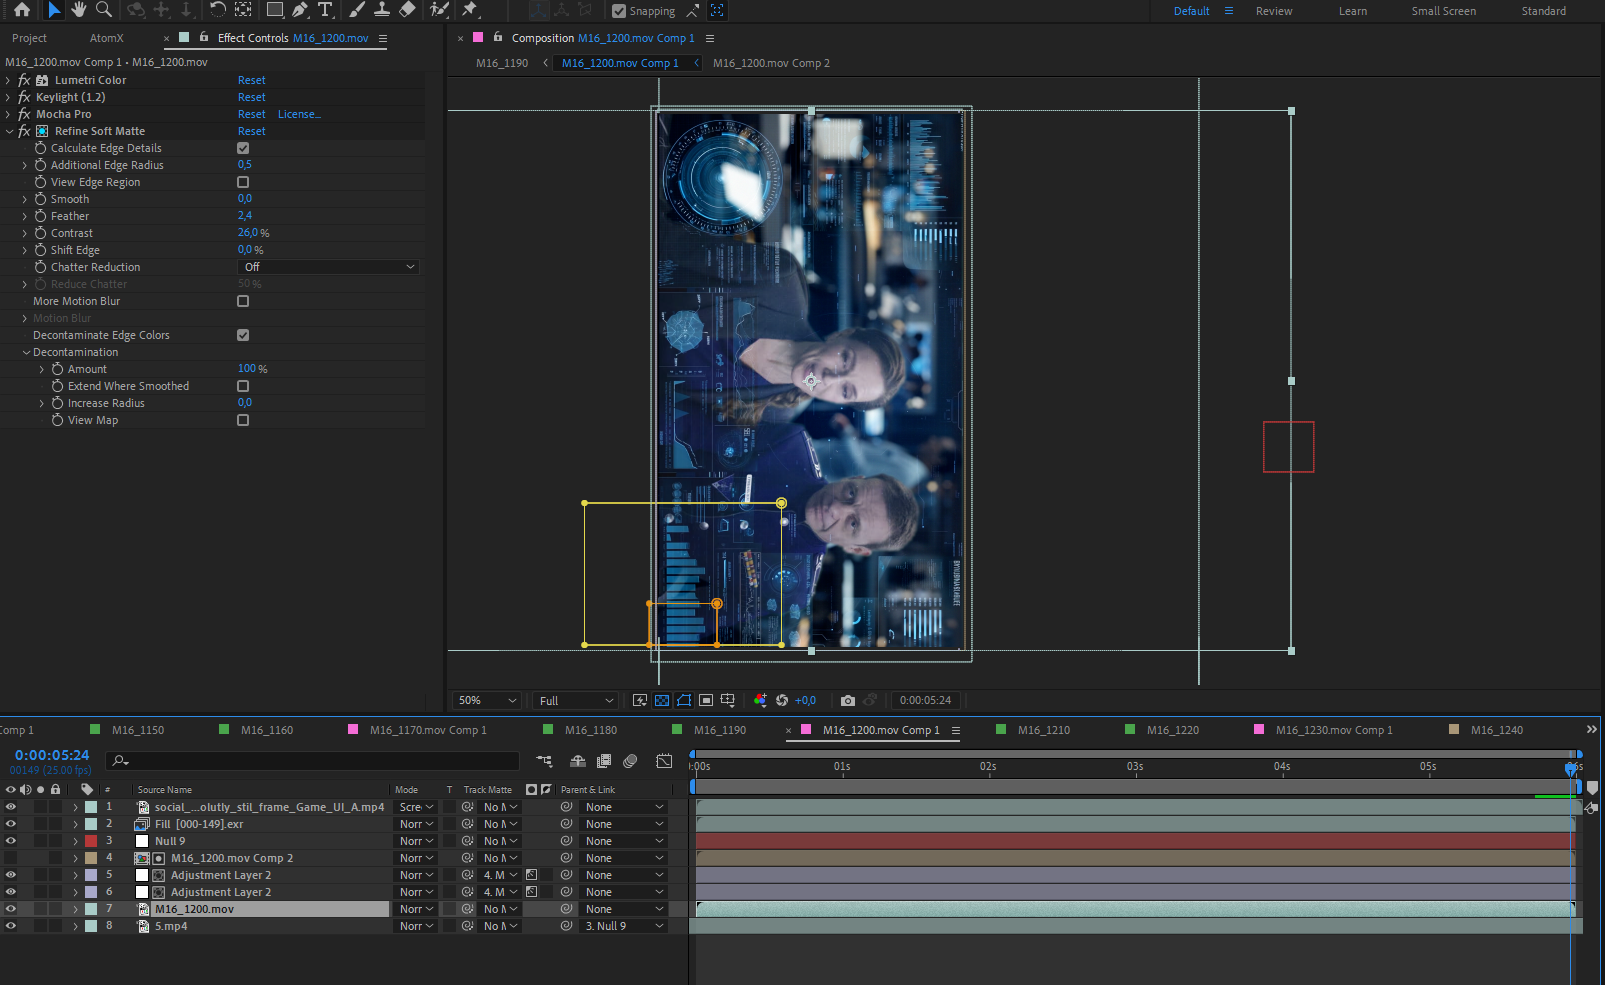Select the Pen tool
The width and height of the screenshot is (1605, 985).
(300, 10)
